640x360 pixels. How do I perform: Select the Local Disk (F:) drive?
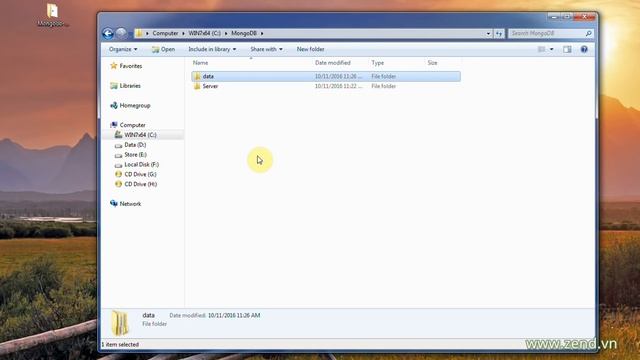[x=142, y=164]
